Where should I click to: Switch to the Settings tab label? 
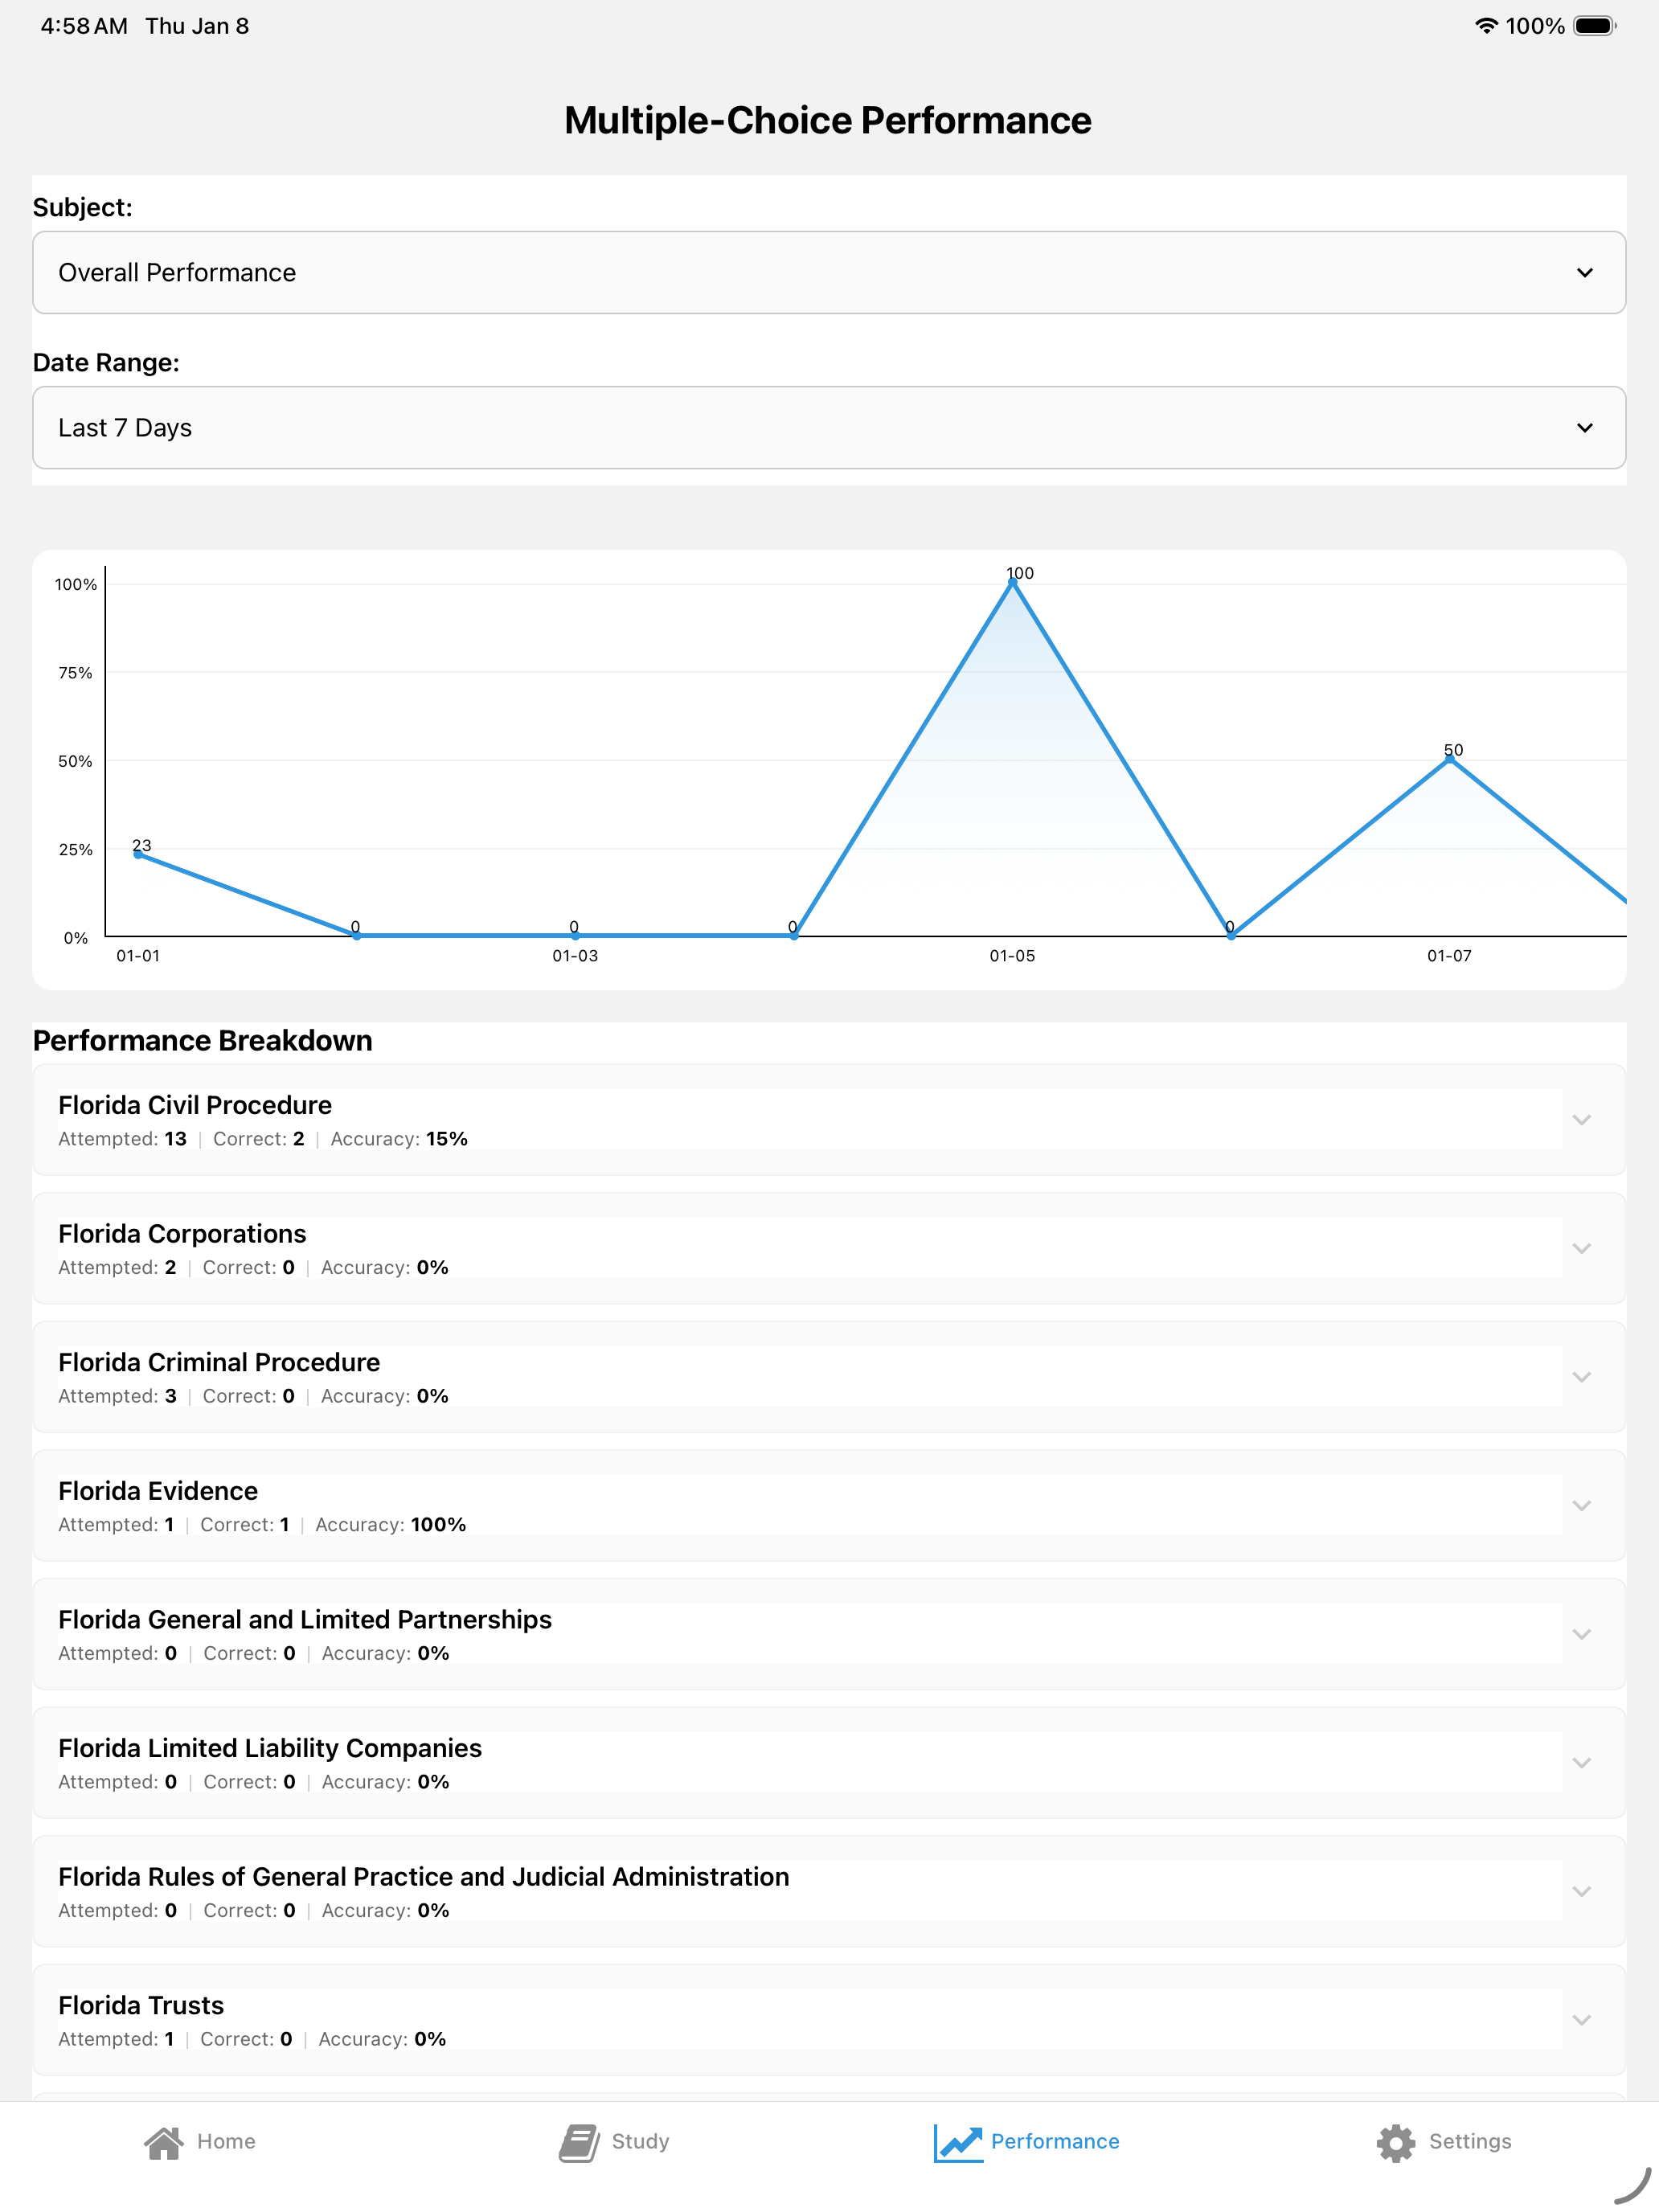point(1470,2141)
